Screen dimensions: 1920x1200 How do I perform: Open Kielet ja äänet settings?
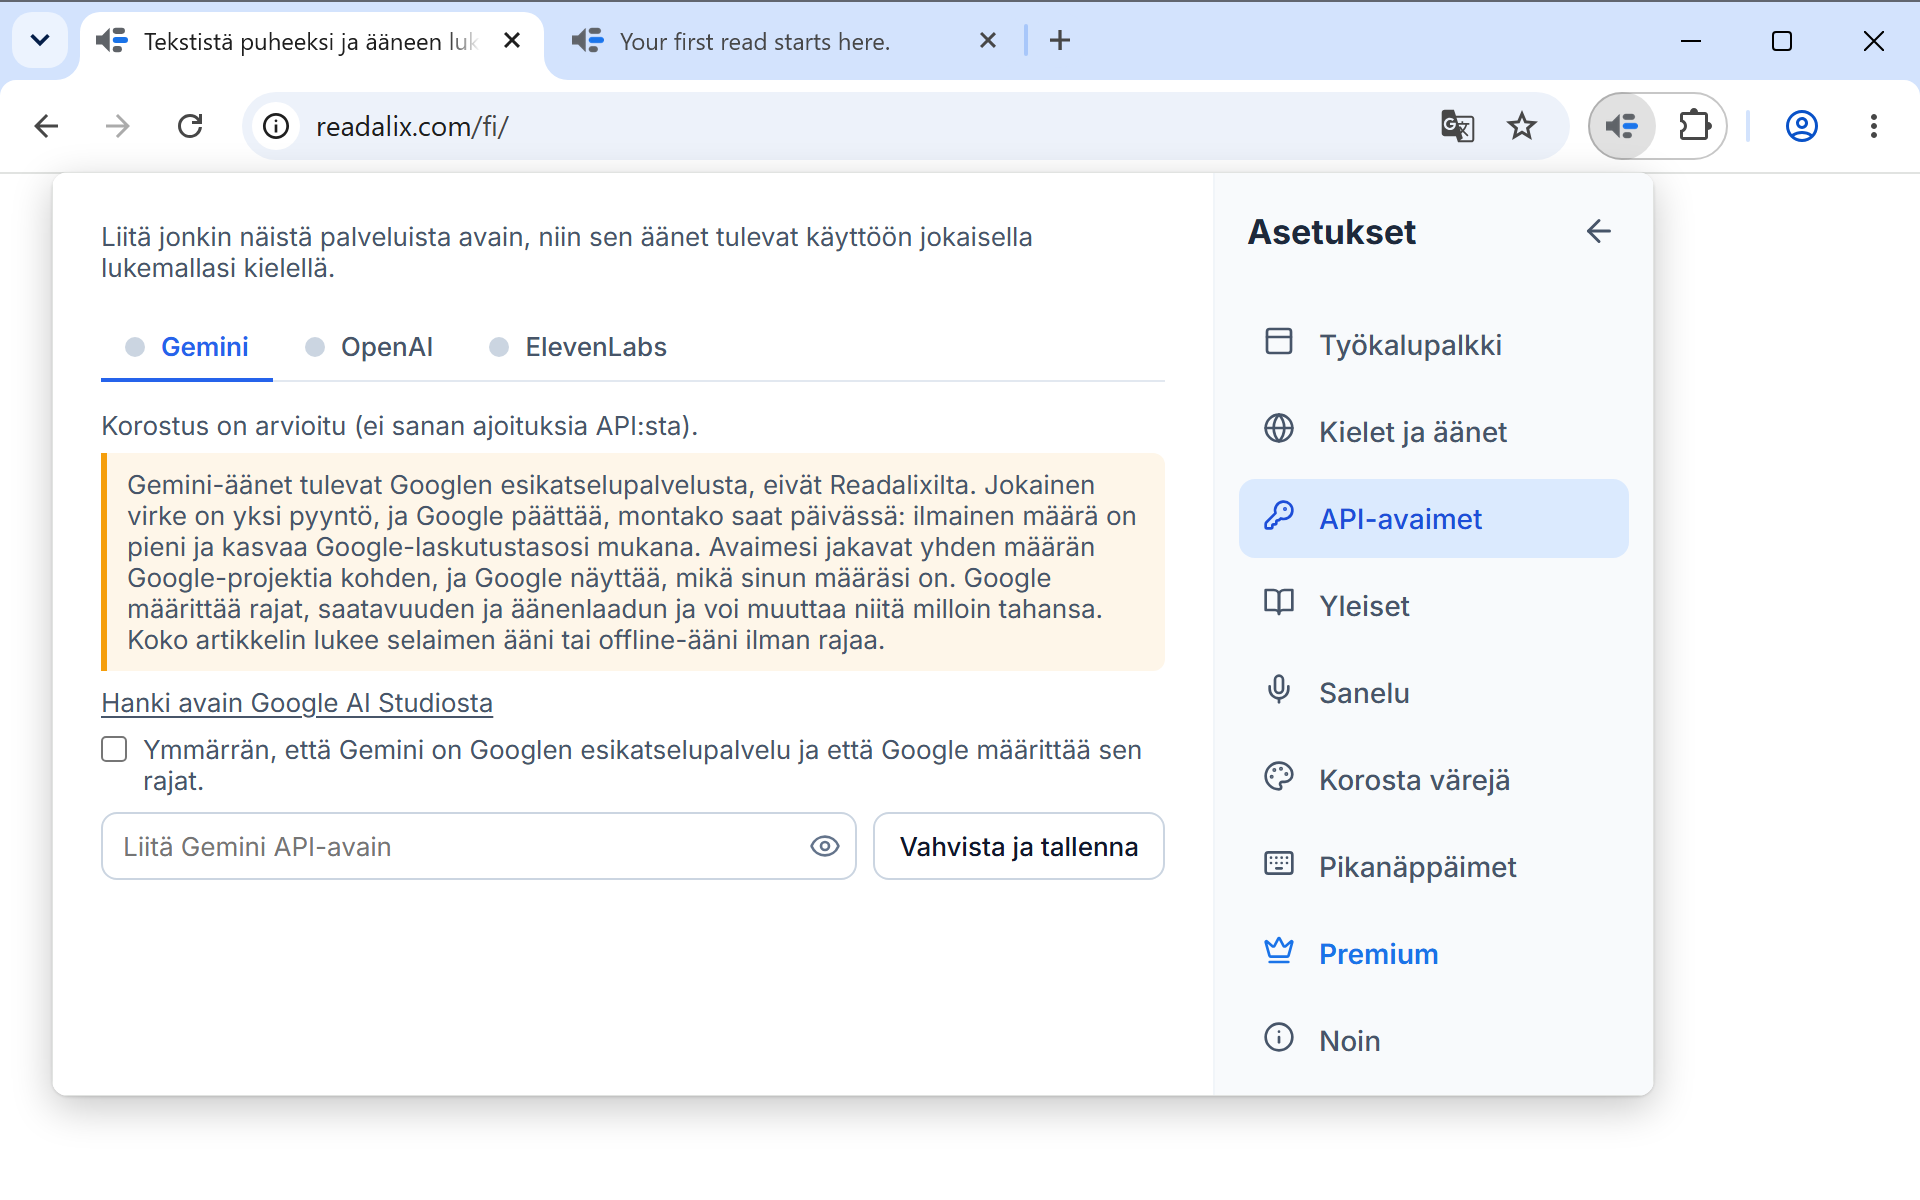tap(1433, 432)
